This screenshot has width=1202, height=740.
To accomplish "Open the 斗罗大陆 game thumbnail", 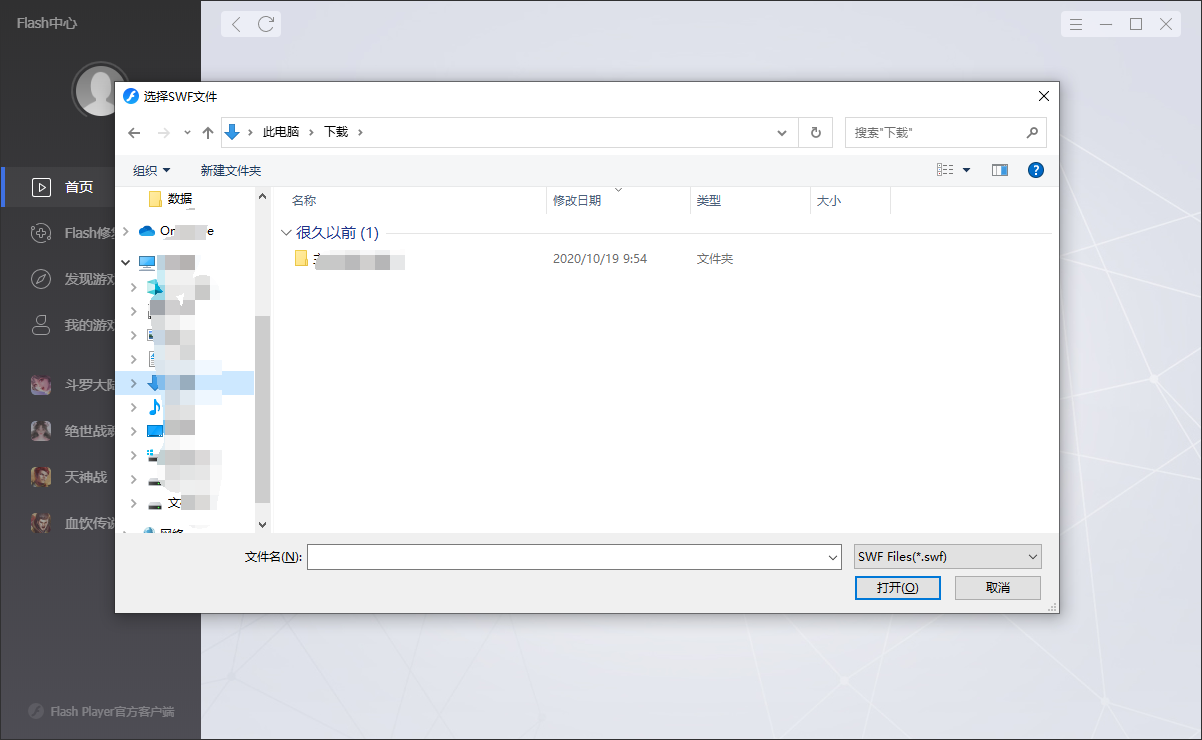I will [x=41, y=385].
